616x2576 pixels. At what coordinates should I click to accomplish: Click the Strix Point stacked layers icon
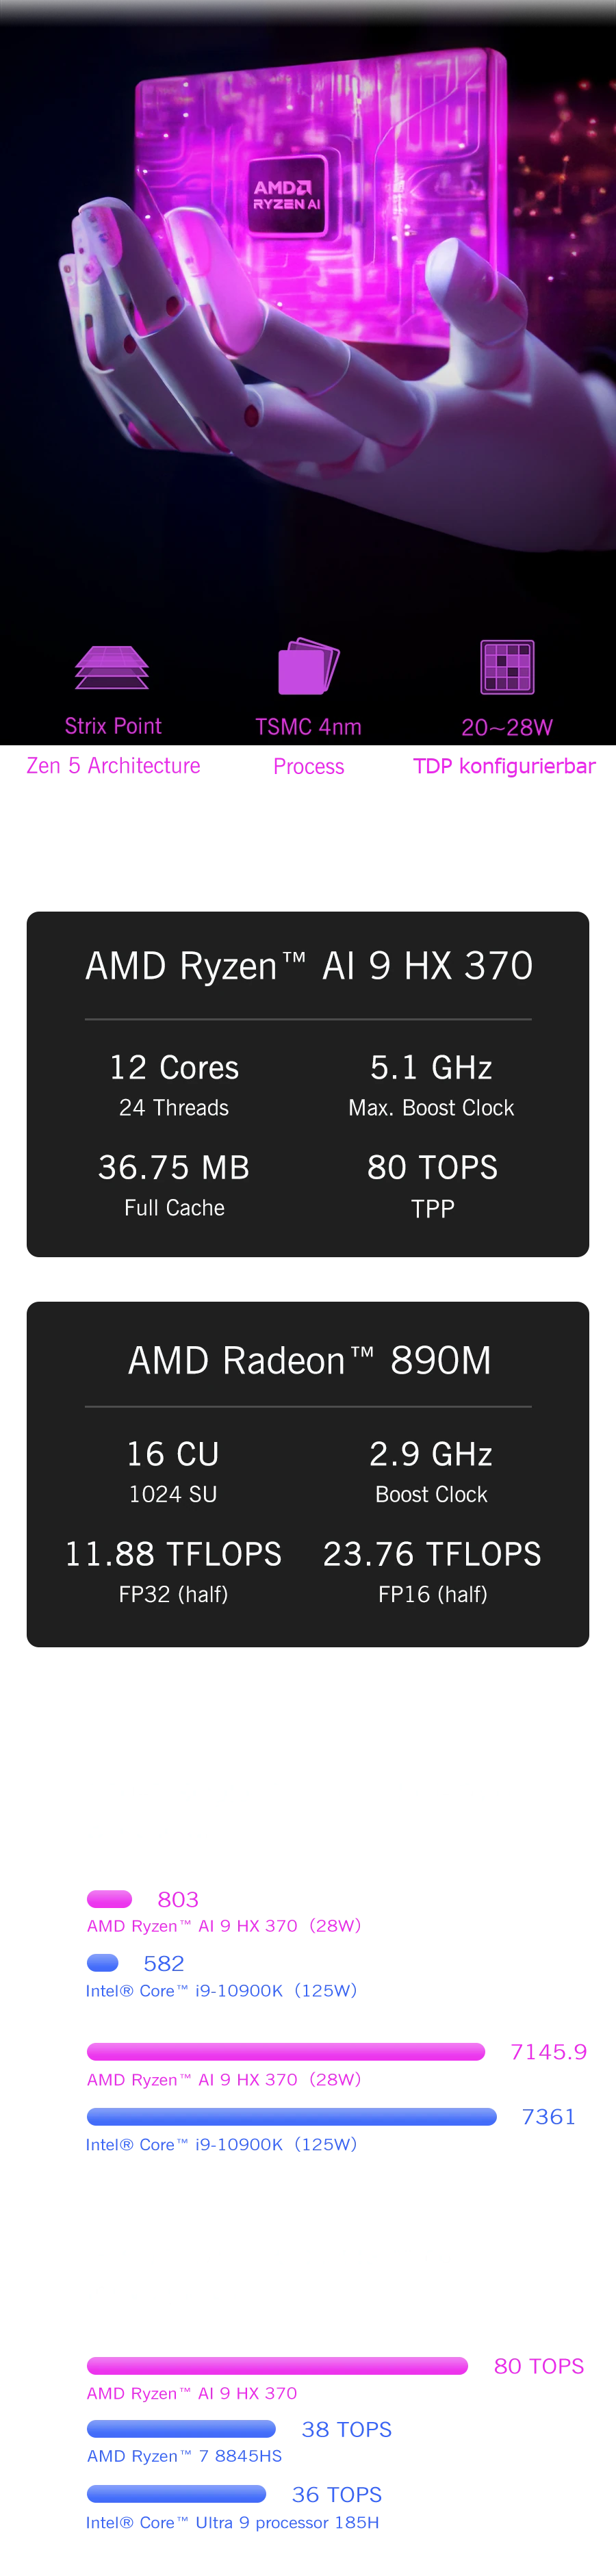(x=112, y=667)
